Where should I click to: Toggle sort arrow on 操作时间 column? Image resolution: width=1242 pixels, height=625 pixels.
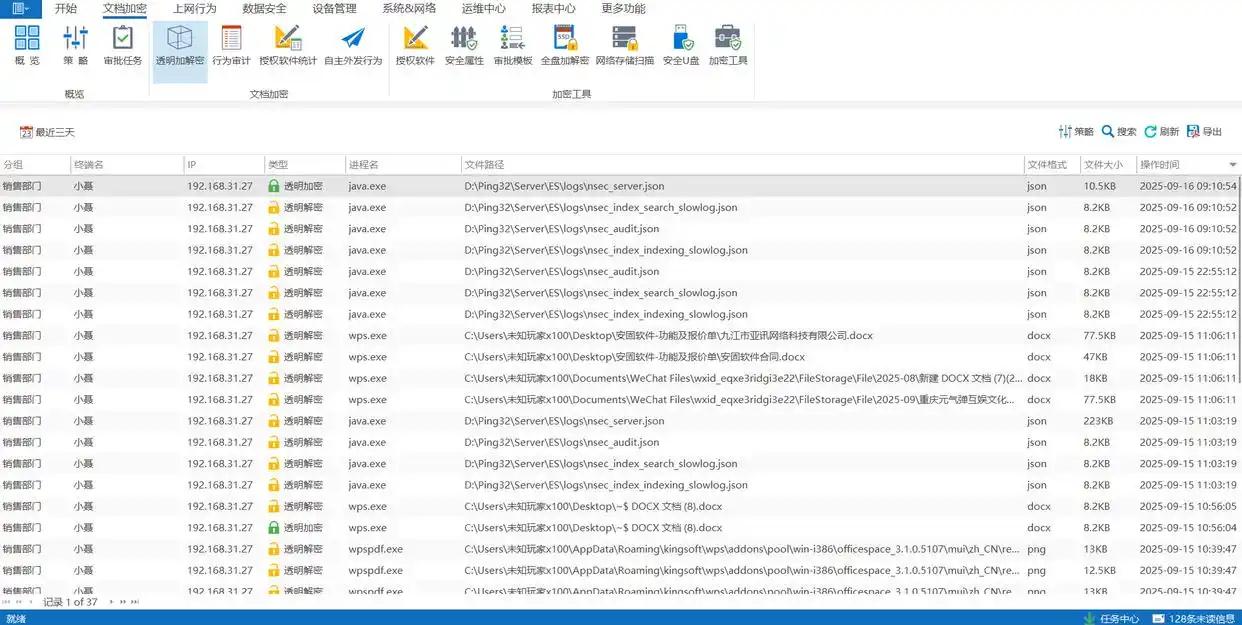[x=1232, y=165]
